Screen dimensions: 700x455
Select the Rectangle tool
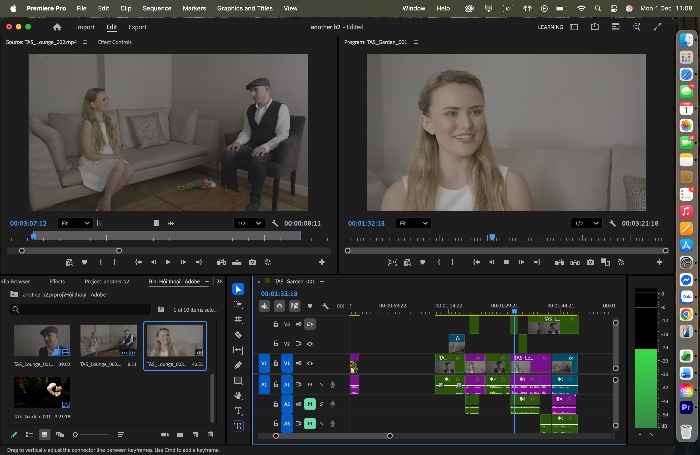238,380
